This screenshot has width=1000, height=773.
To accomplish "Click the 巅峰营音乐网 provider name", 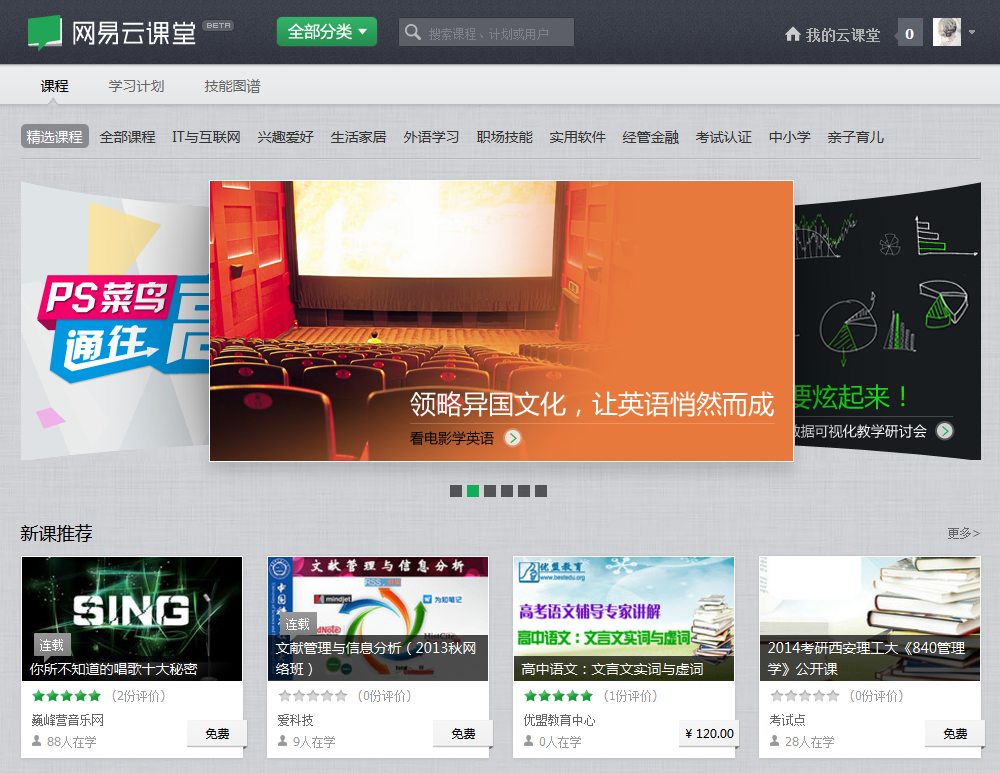I will click(68, 720).
